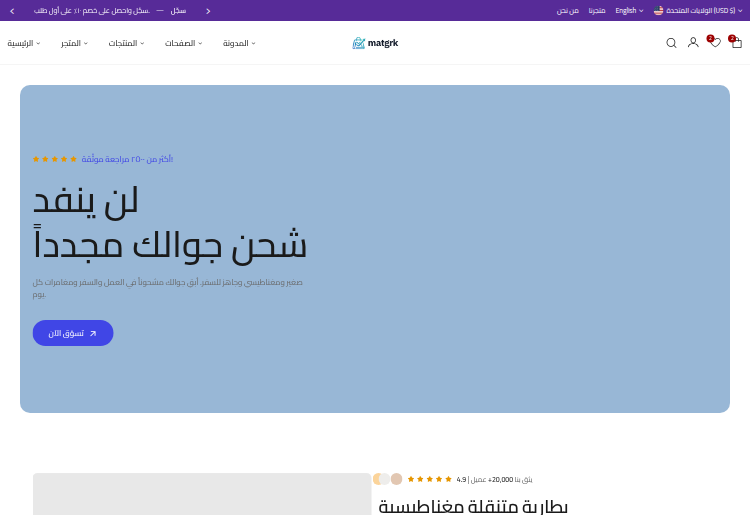This screenshot has height=515, width=750.
Task: Open the search magnifier icon
Action: 671,43
